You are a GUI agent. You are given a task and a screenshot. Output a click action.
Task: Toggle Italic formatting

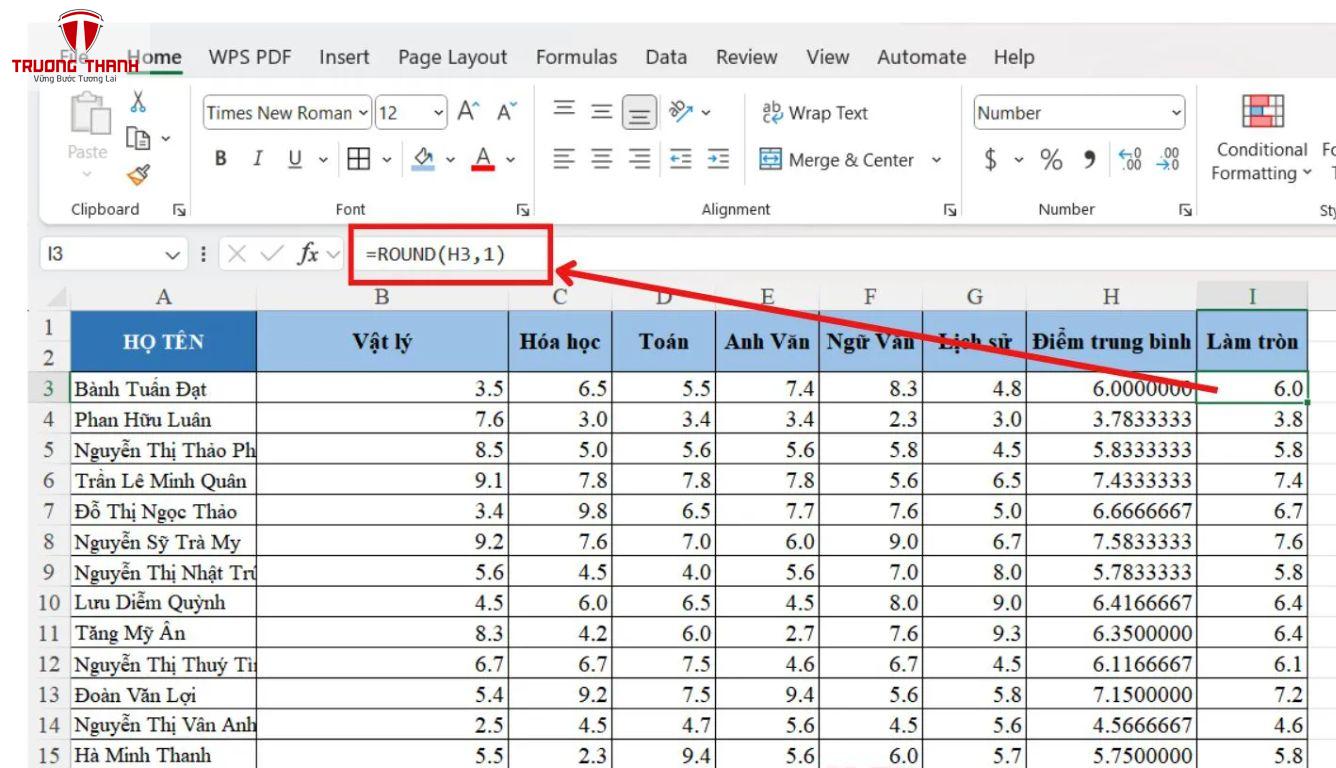click(257, 159)
